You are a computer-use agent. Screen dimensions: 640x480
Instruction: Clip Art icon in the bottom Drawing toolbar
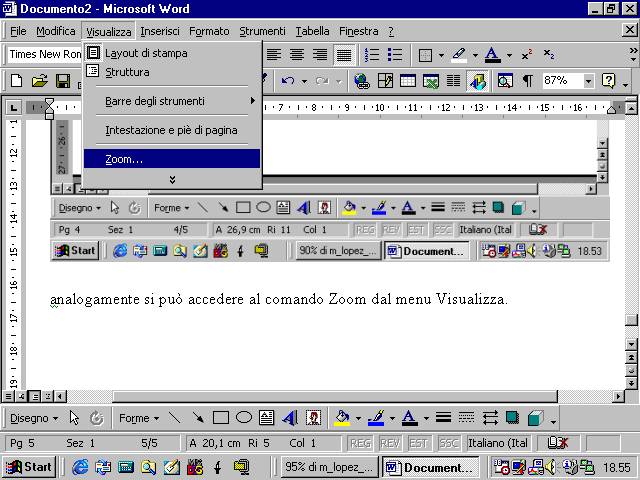[x=313, y=418]
